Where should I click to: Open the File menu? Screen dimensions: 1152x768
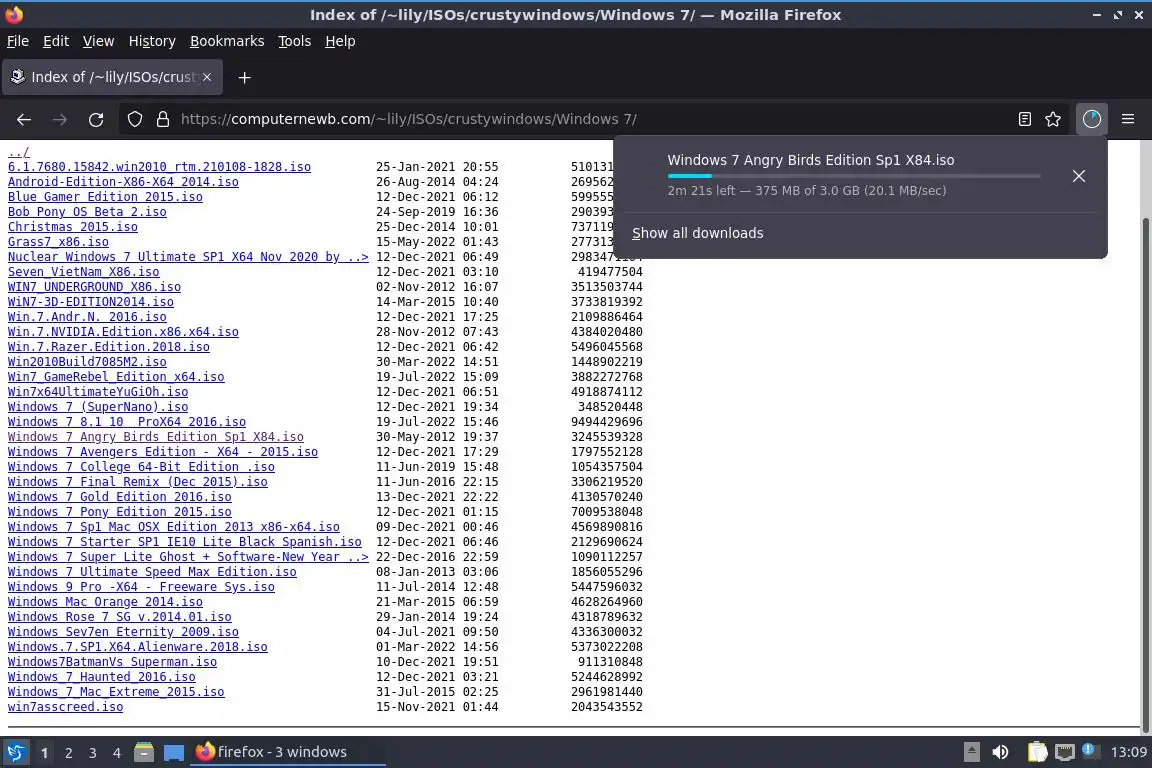click(x=18, y=41)
